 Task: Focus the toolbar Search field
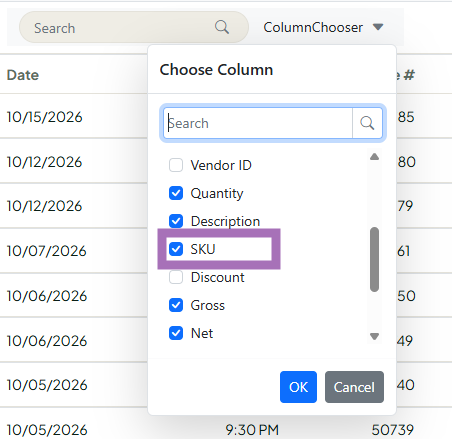(x=134, y=27)
